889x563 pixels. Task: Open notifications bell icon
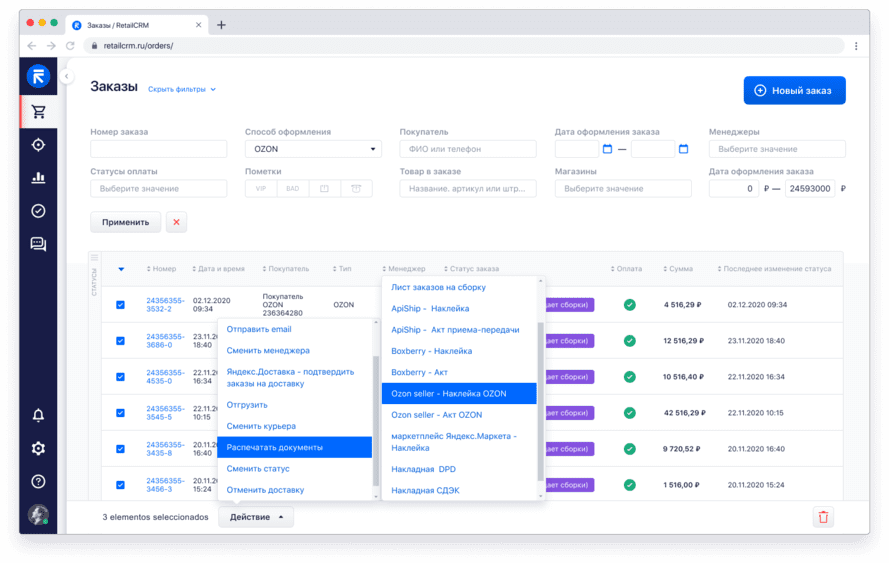[38, 415]
